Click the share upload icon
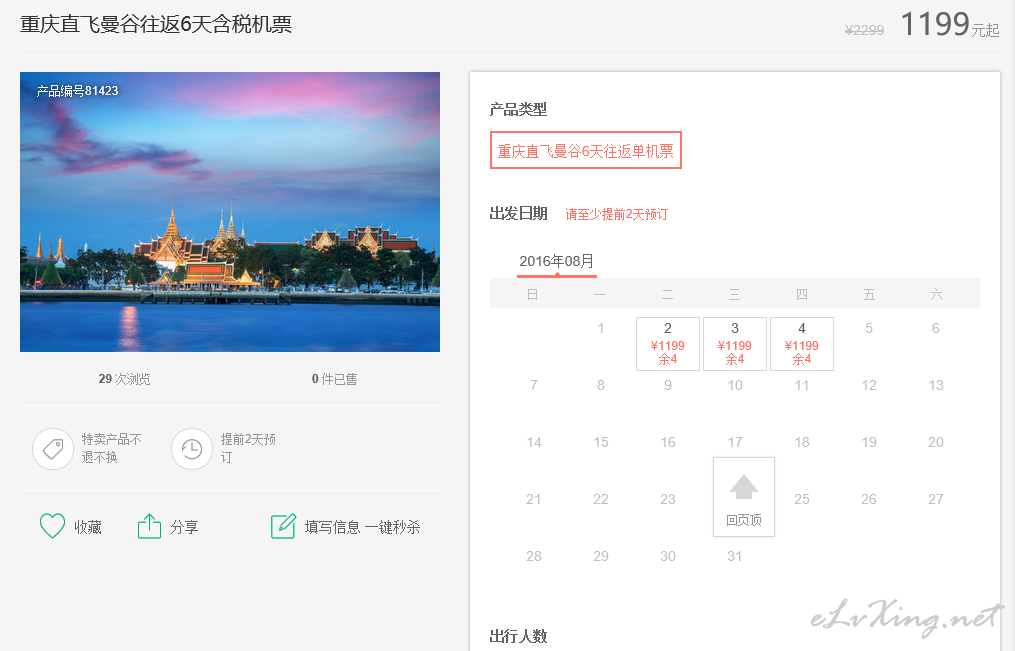 (x=150, y=526)
